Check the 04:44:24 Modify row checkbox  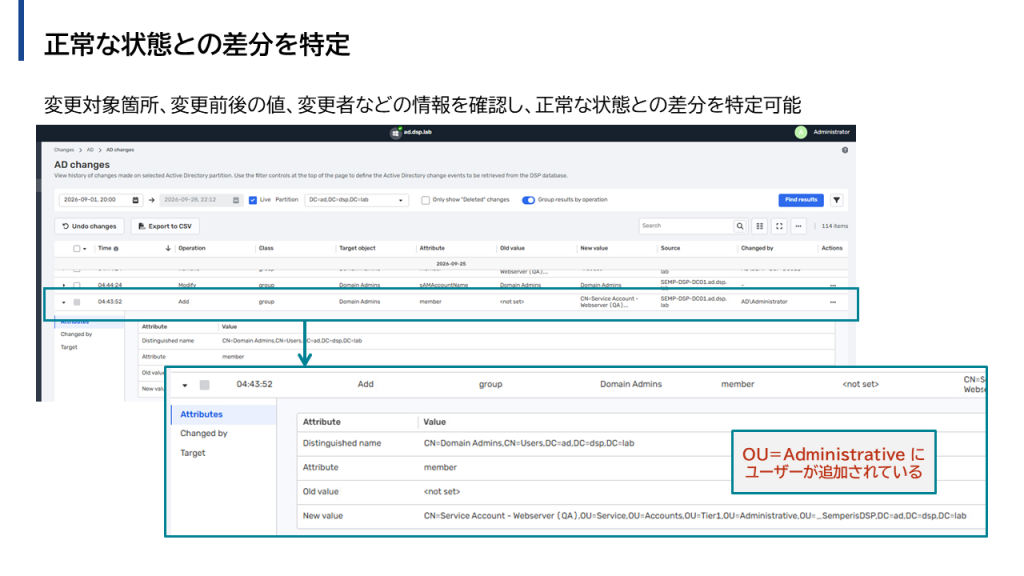tap(76, 285)
